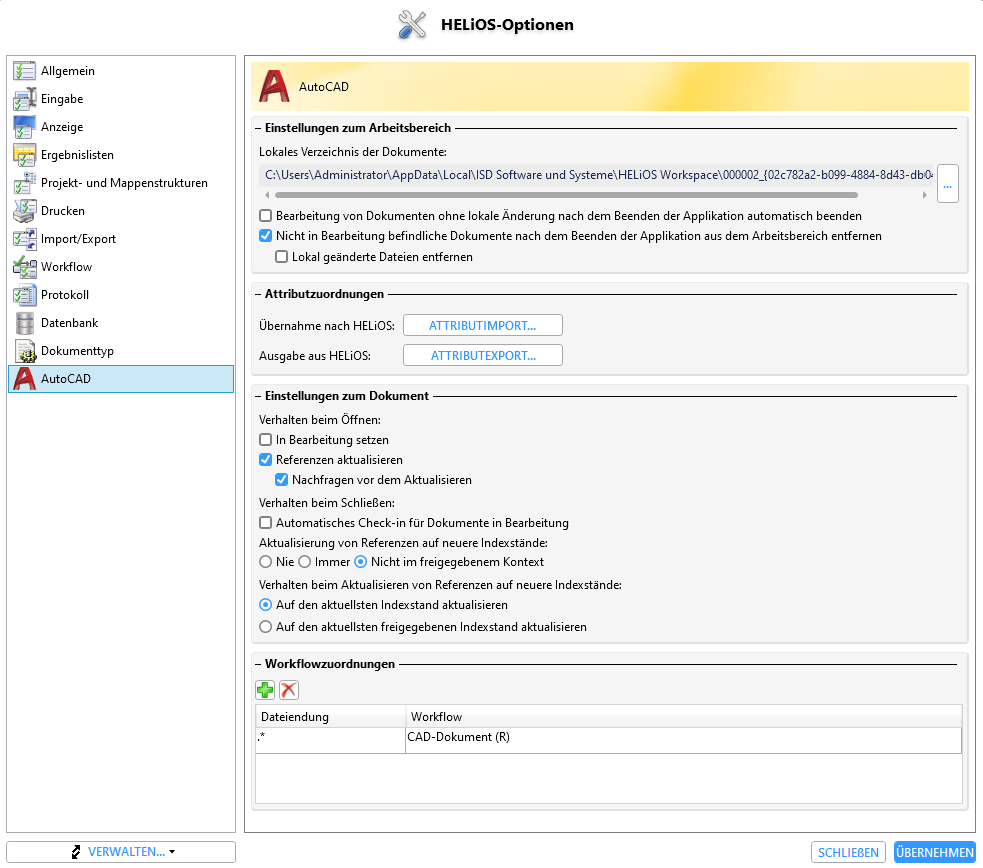This screenshot has width=983, height=868.
Task: Click the Datenbank cylinder icon
Action: [24, 323]
